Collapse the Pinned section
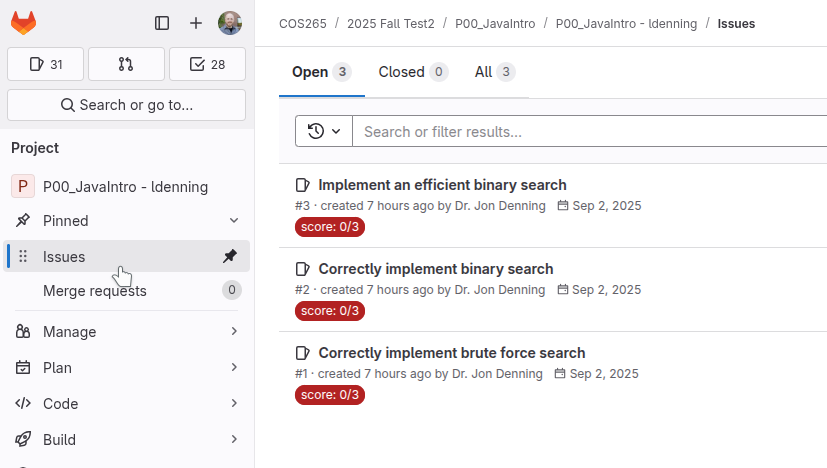 (234, 221)
